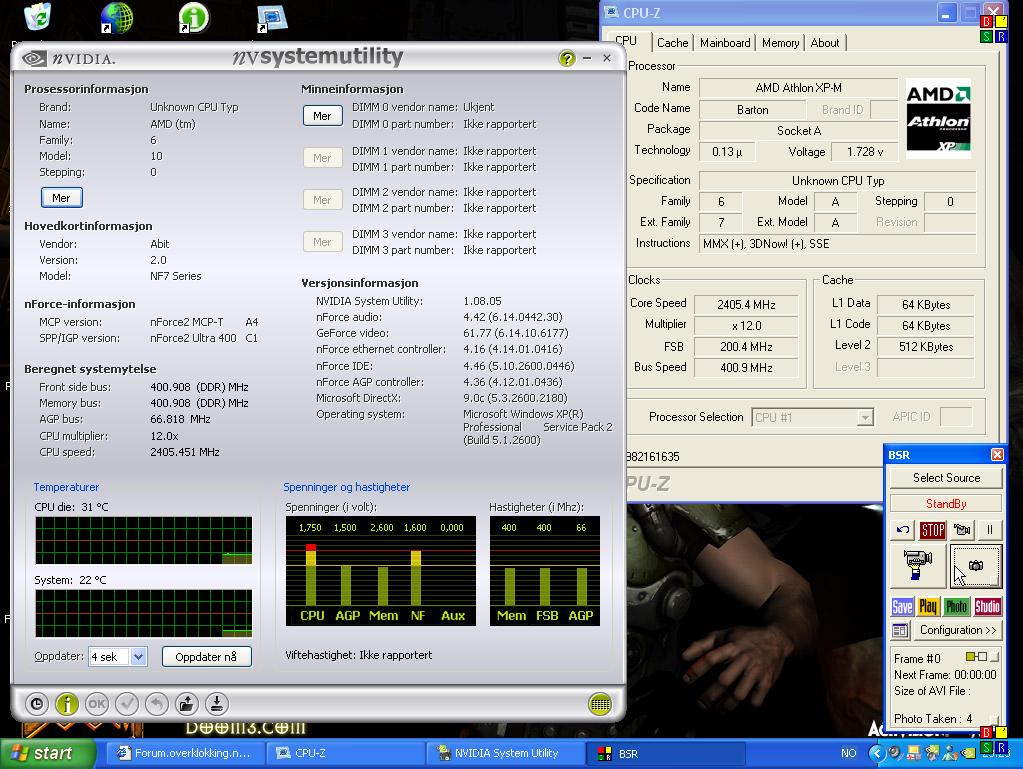Click the Mer button for DIMM 2
The height and width of the screenshot is (769, 1023).
point(322,200)
